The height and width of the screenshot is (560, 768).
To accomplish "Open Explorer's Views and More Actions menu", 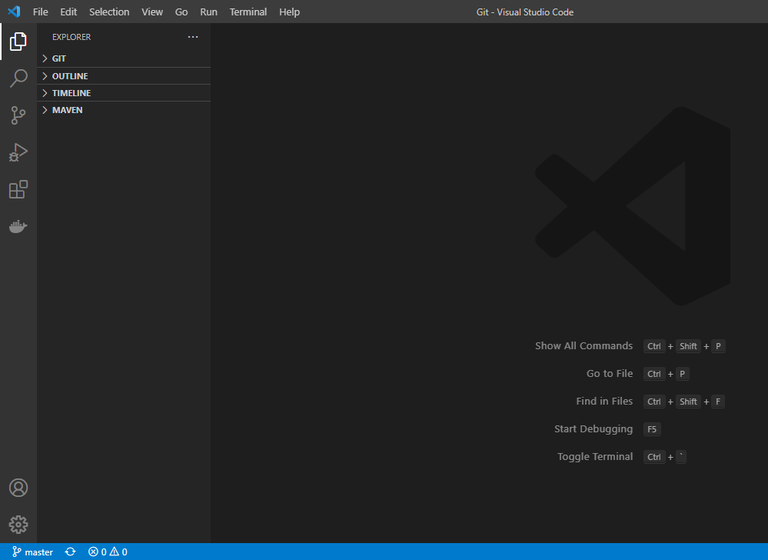I will click(193, 37).
